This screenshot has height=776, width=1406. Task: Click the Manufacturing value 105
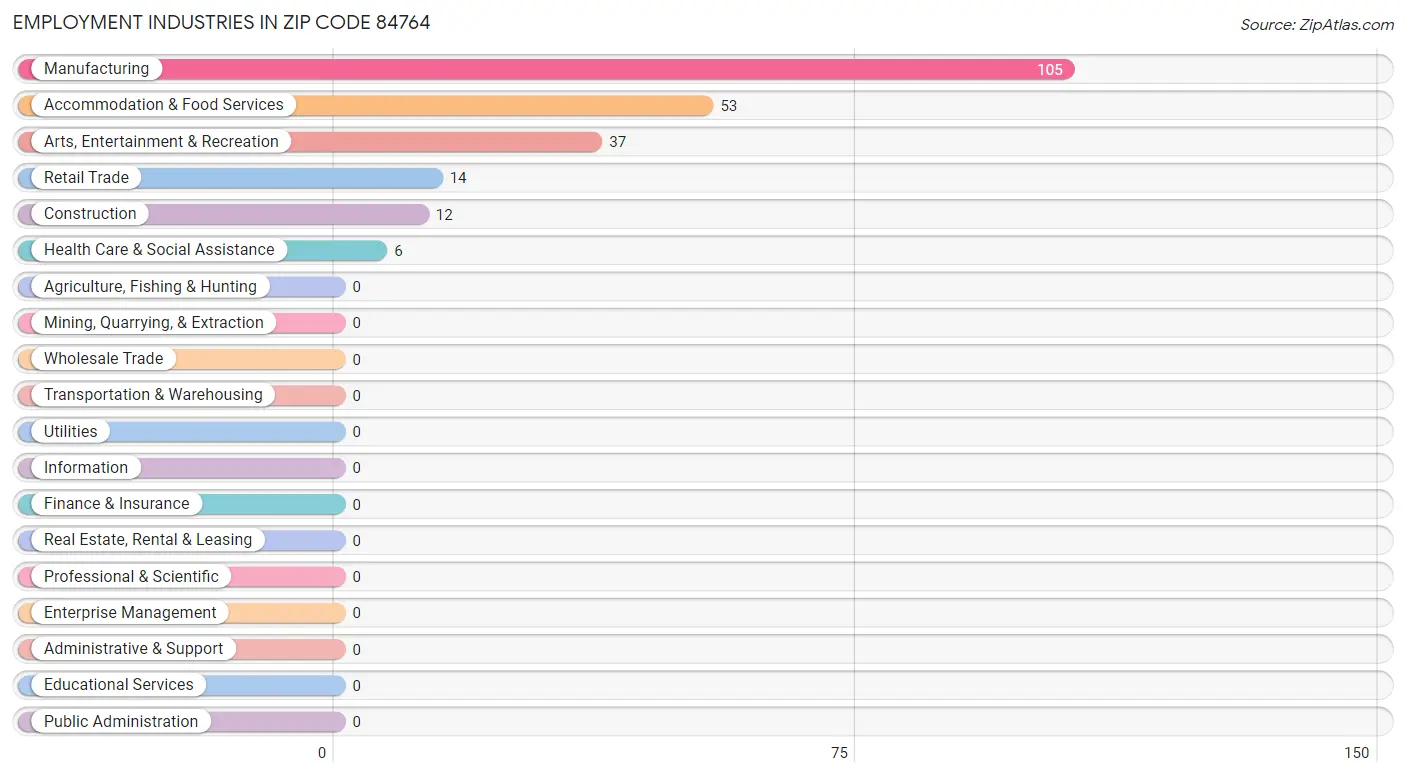coord(1050,70)
